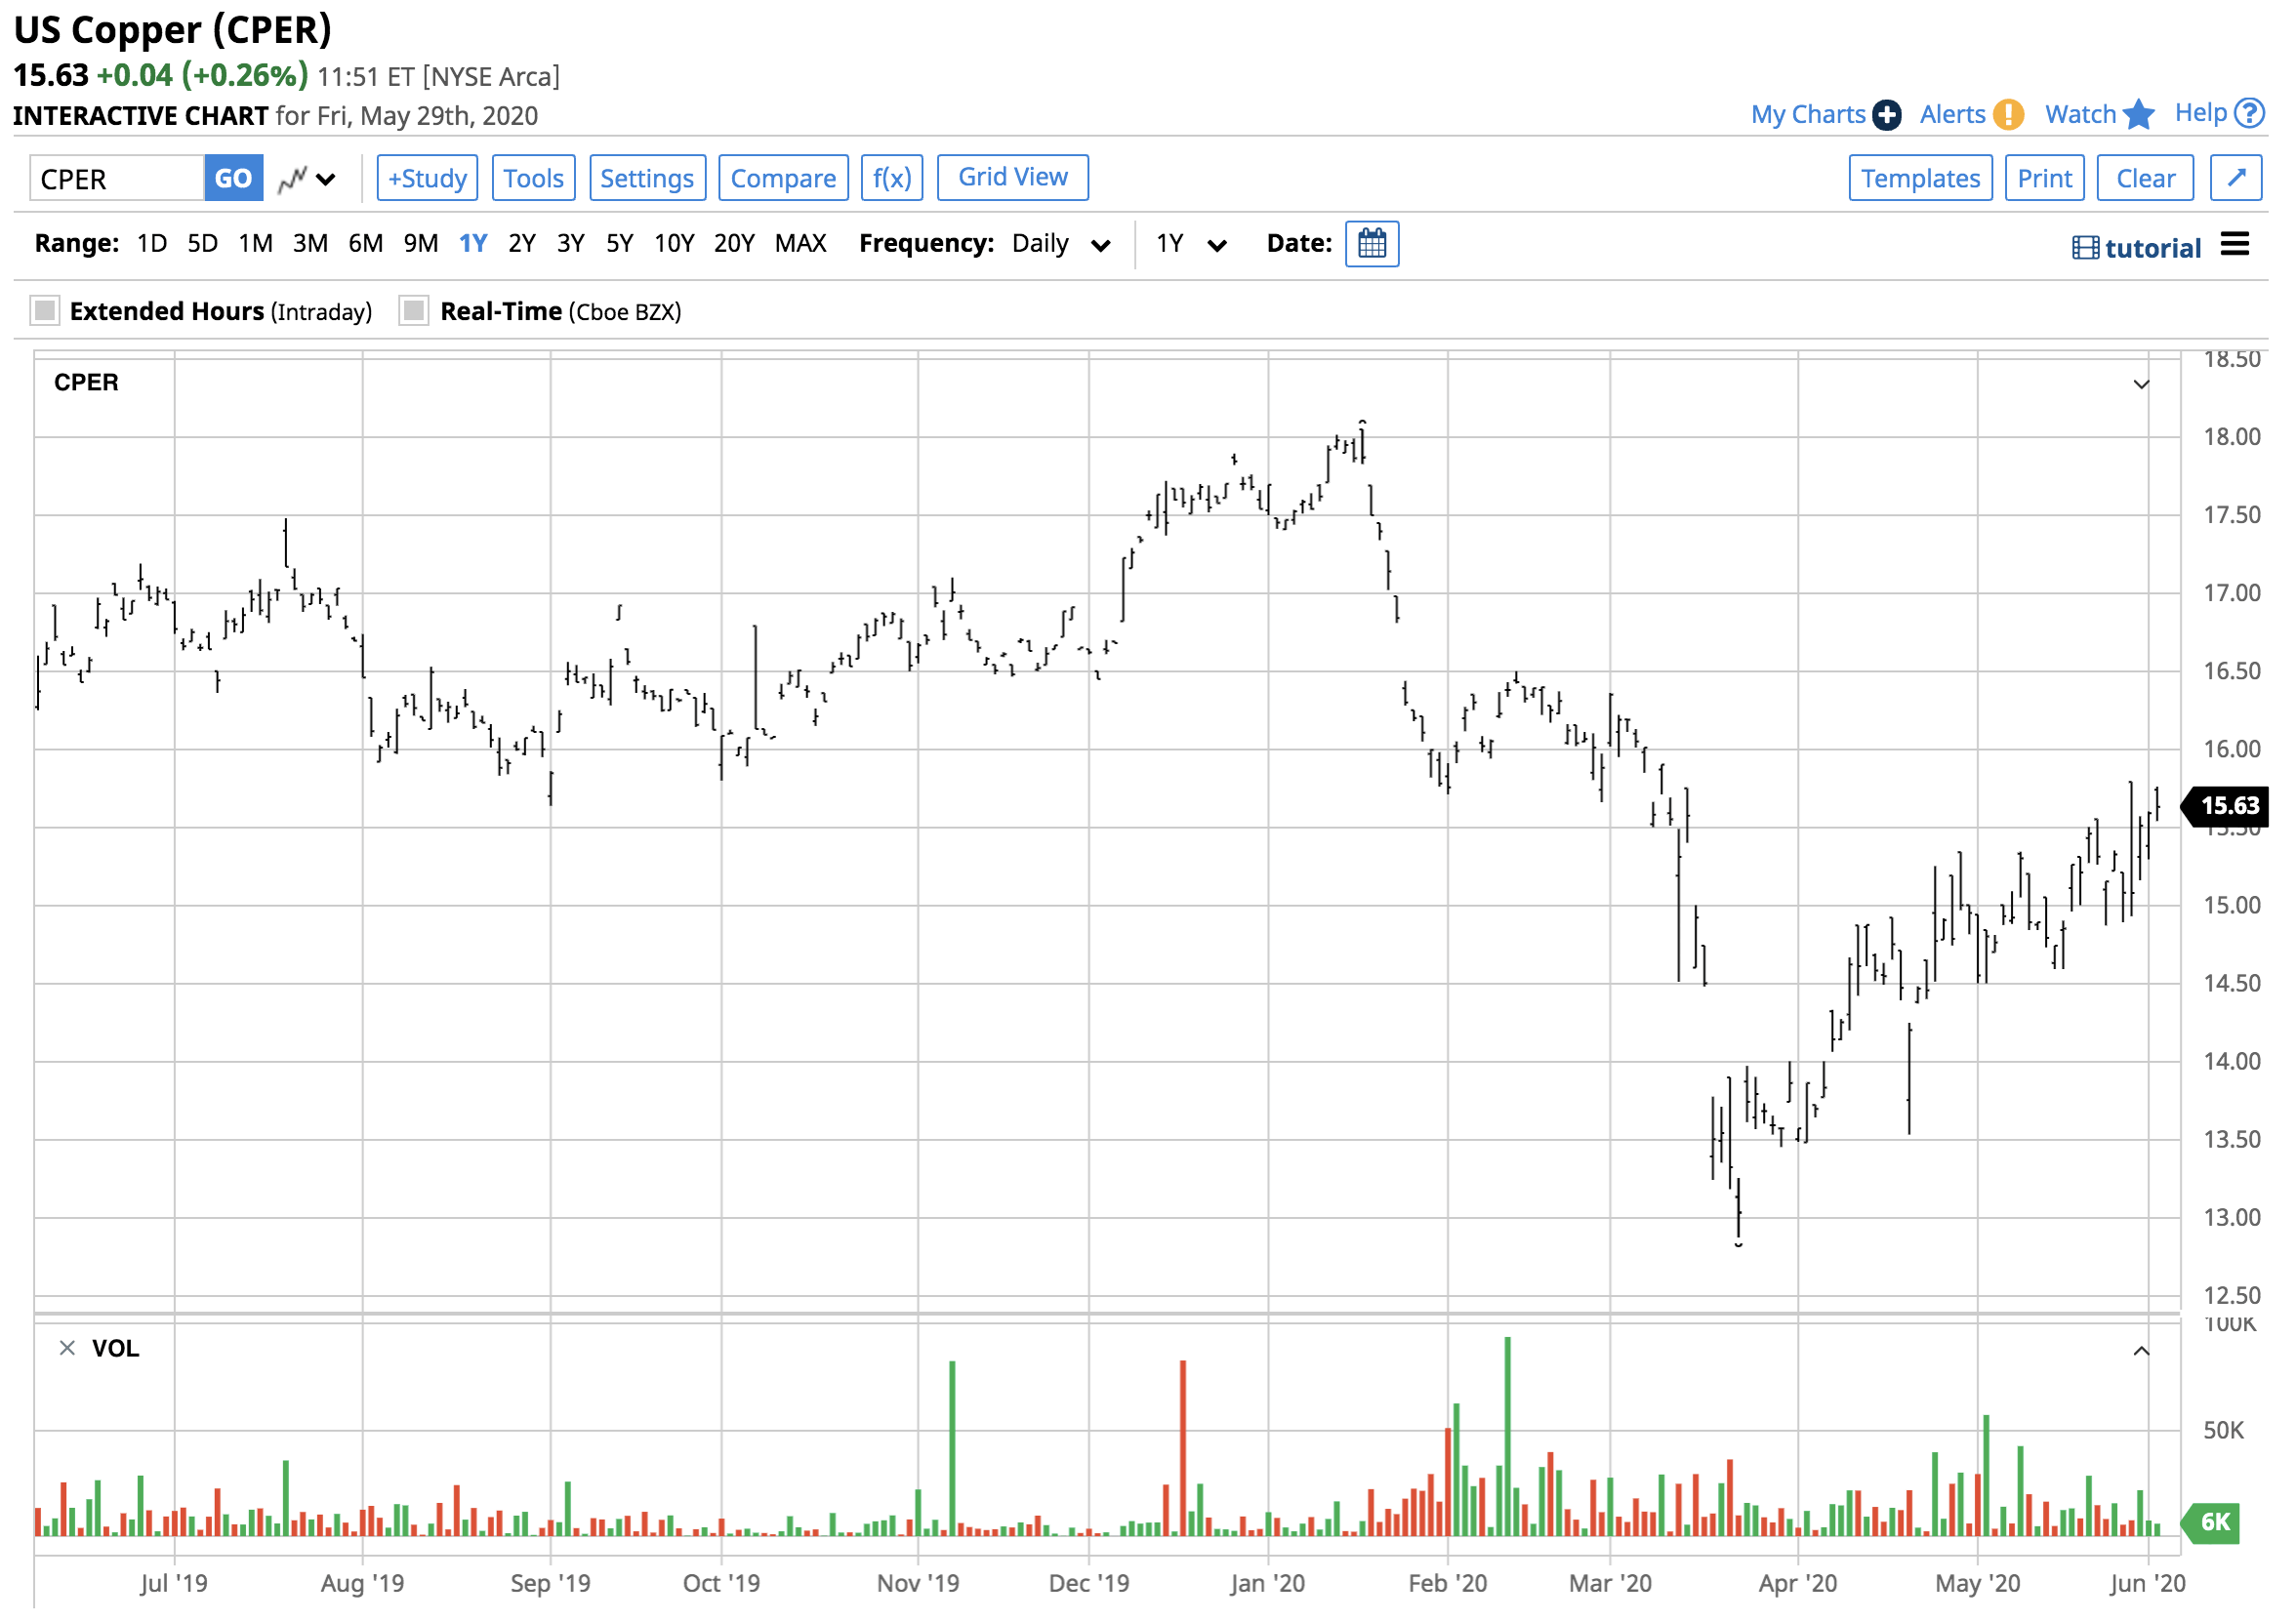
Task: Select the 9M range
Action: (x=422, y=244)
